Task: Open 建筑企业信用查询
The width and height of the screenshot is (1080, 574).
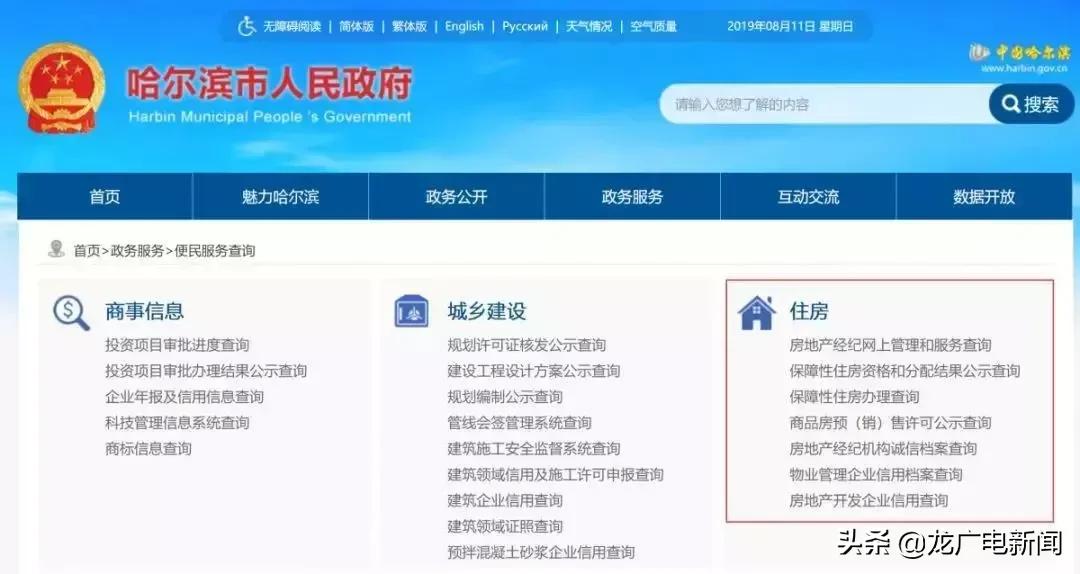Action: point(505,500)
